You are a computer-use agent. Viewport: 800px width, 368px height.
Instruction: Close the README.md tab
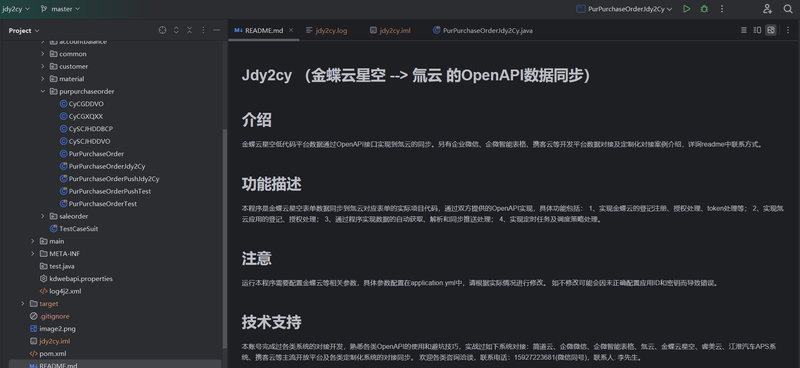coord(291,30)
